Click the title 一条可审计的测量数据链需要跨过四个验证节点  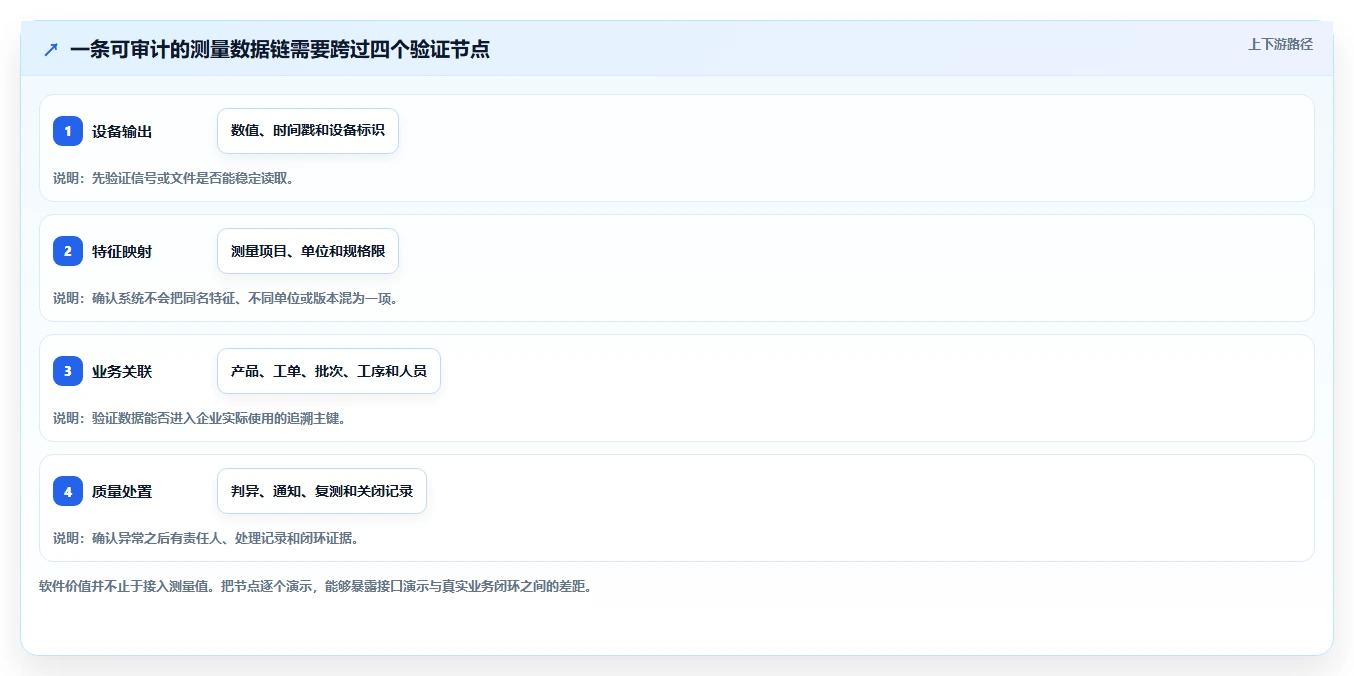(280, 49)
